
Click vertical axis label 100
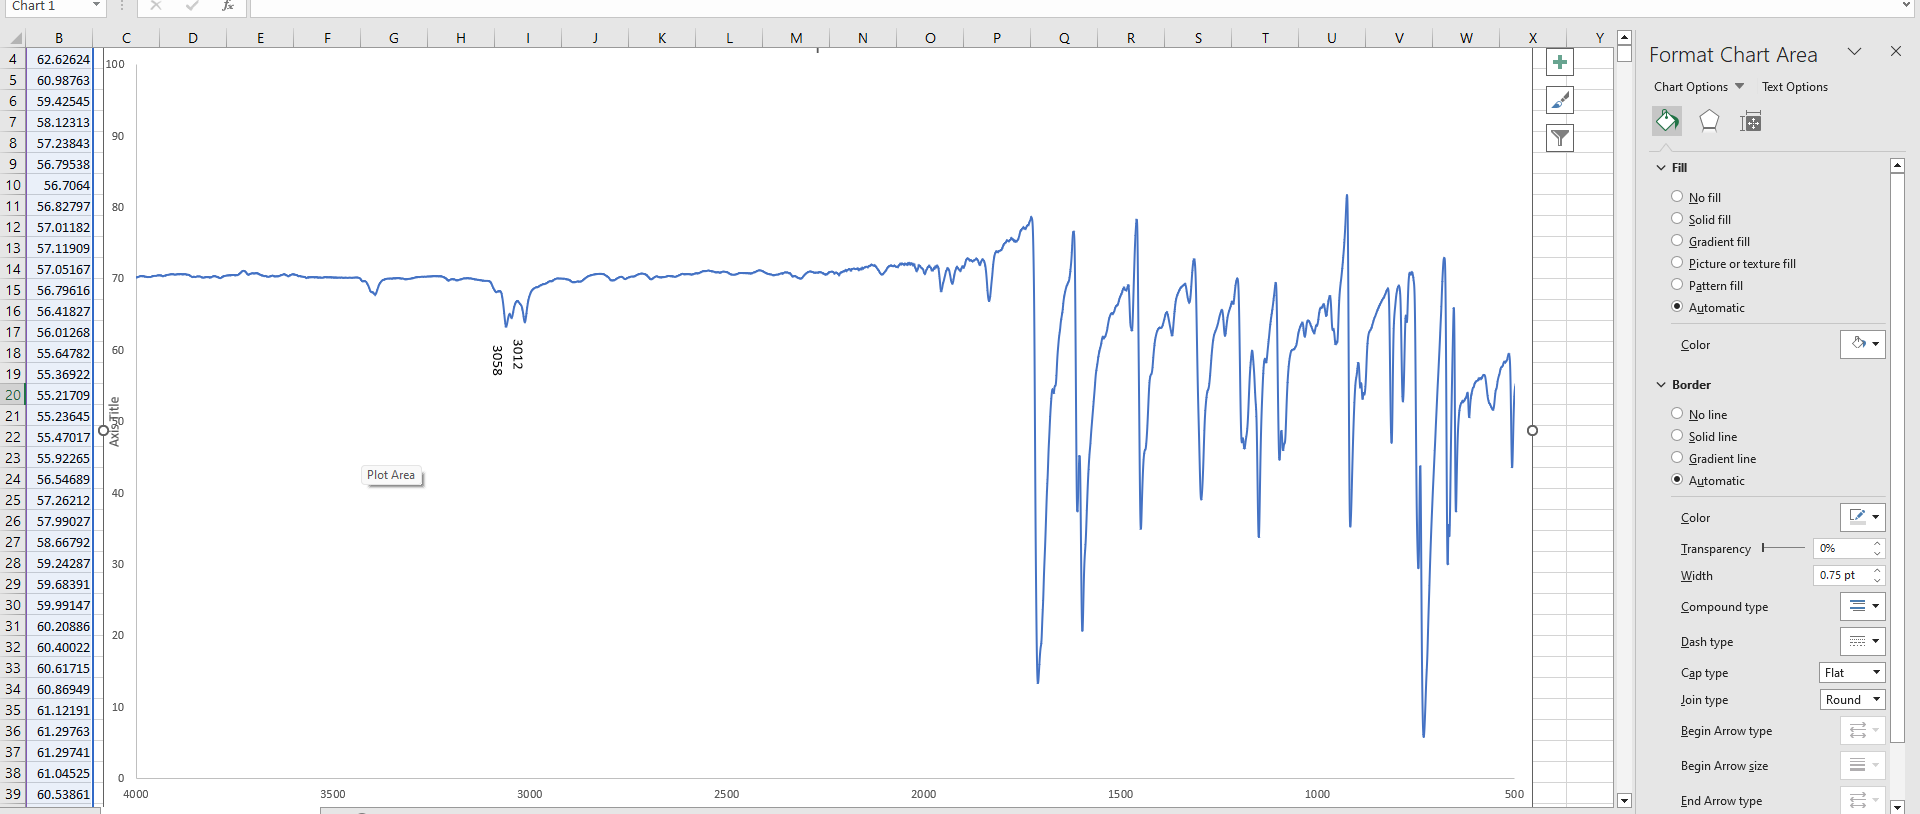[x=115, y=64]
